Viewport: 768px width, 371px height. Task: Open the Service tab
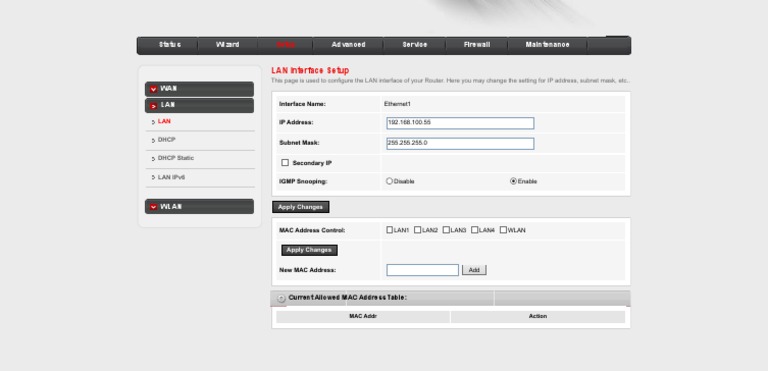[x=415, y=45]
